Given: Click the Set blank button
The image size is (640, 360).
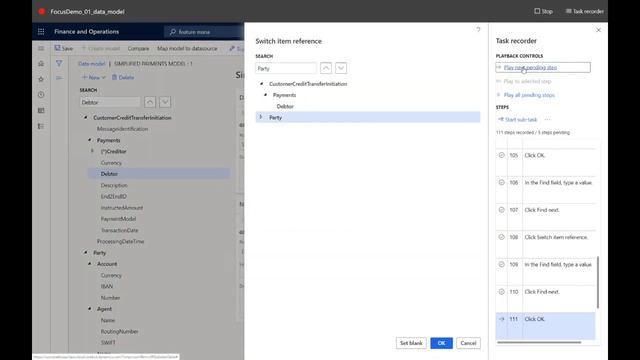Looking at the screenshot, I should pos(411,343).
